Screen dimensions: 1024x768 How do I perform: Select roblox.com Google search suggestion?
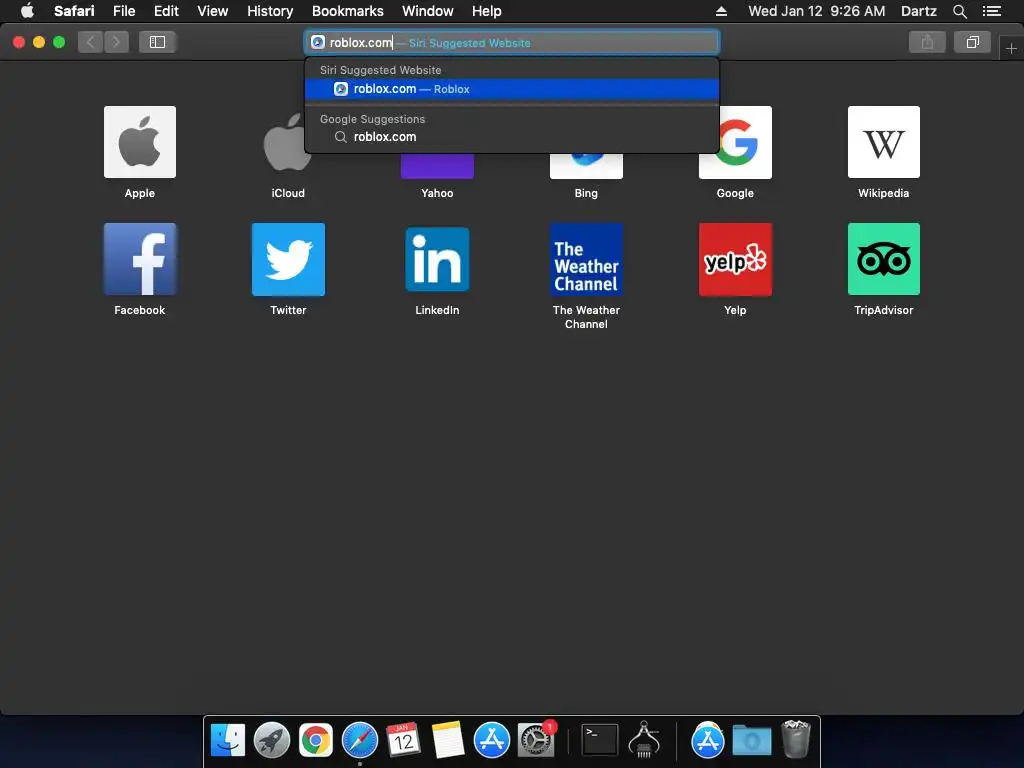[512, 136]
